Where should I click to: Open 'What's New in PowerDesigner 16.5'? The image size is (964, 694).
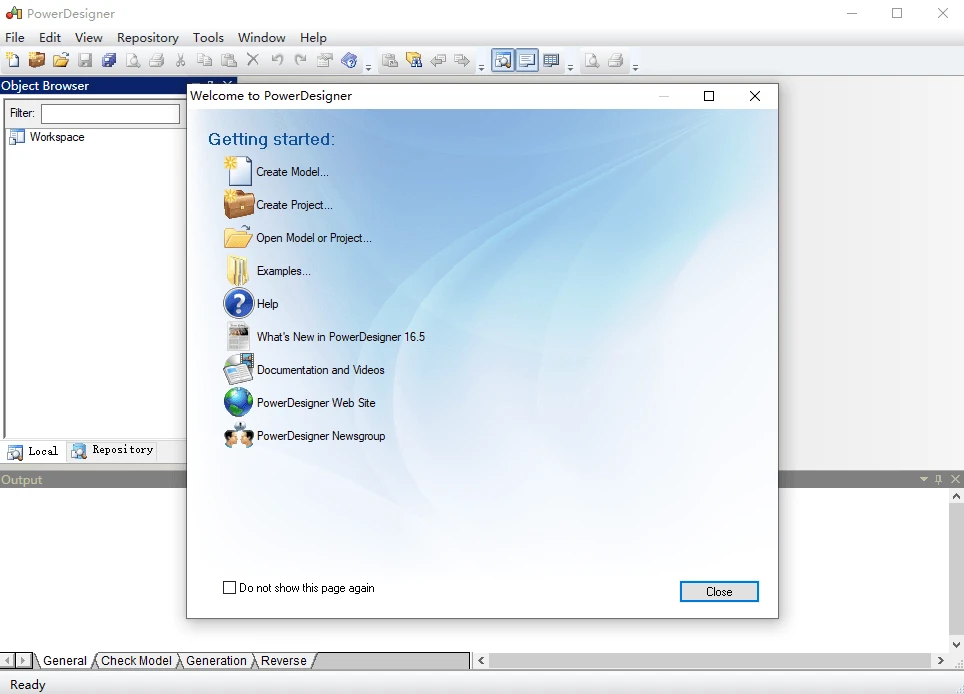point(341,337)
